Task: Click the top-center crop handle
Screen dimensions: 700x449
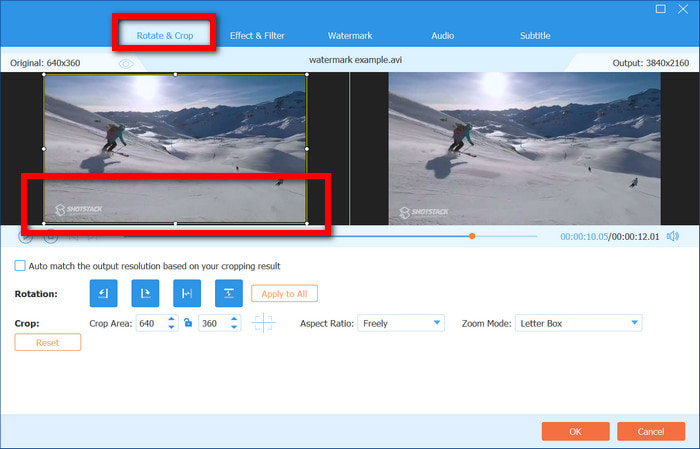Action: [175, 75]
